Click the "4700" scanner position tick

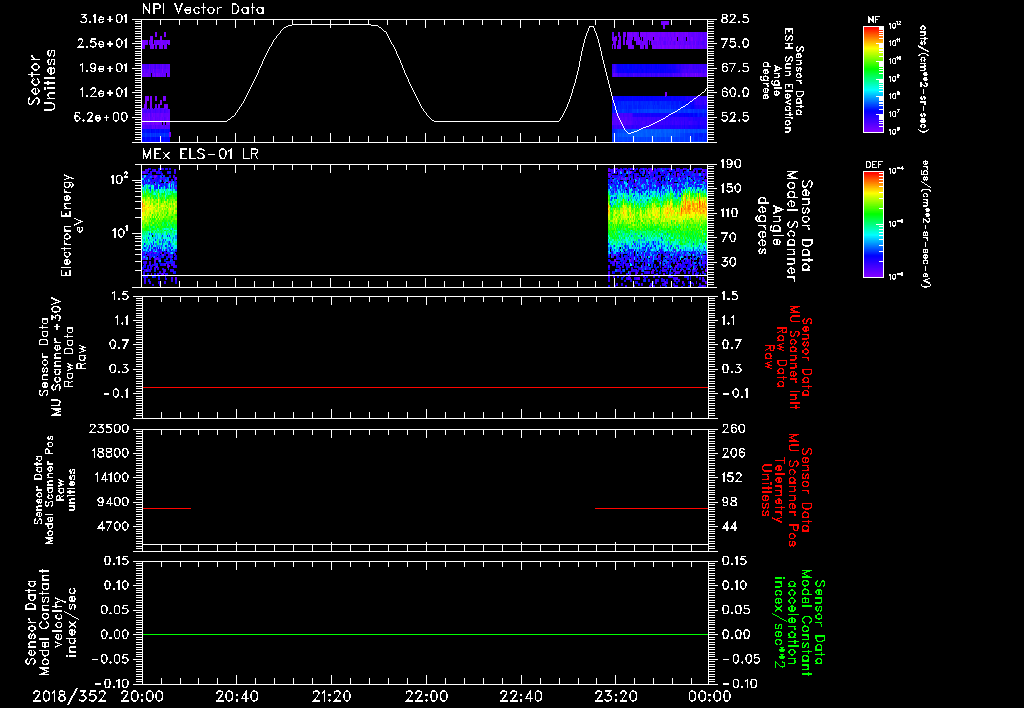tap(114, 526)
